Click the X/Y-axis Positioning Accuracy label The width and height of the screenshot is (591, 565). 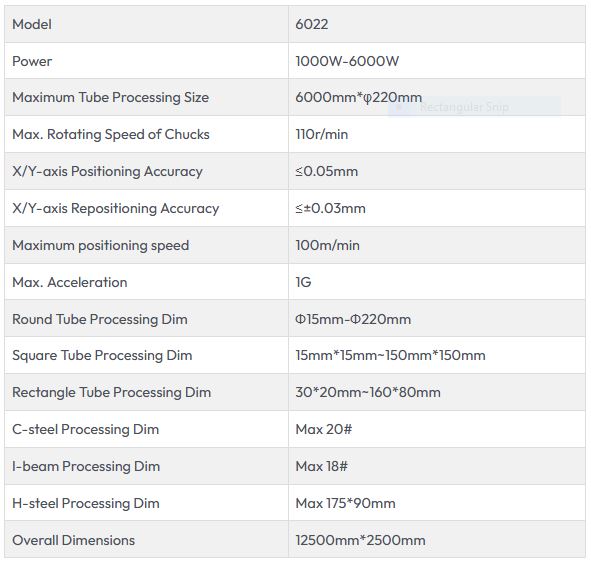[107, 171]
